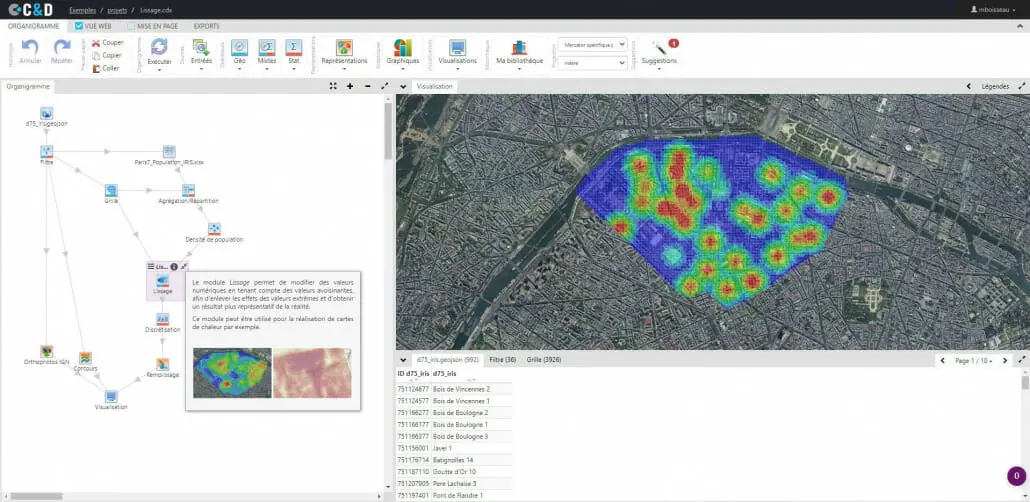This screenshot has height=502, width=1030.
Task: Open the mètre unit dropdown
Action: click(x=592, y=63)
